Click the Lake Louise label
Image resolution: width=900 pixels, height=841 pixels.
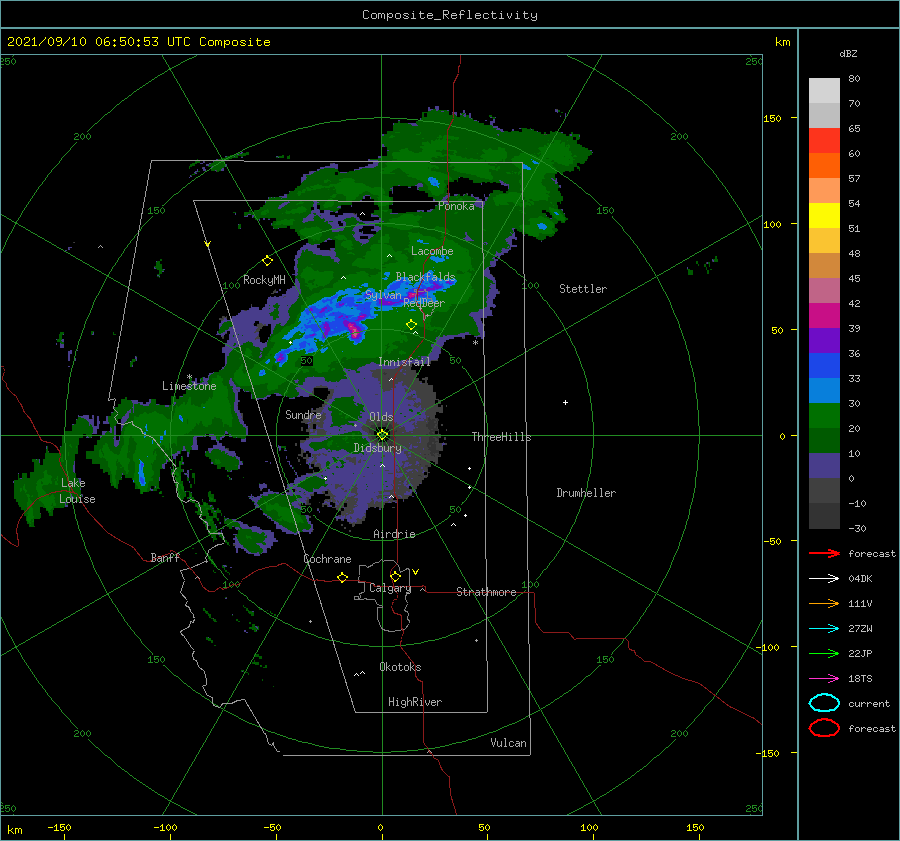coord(77,491)
